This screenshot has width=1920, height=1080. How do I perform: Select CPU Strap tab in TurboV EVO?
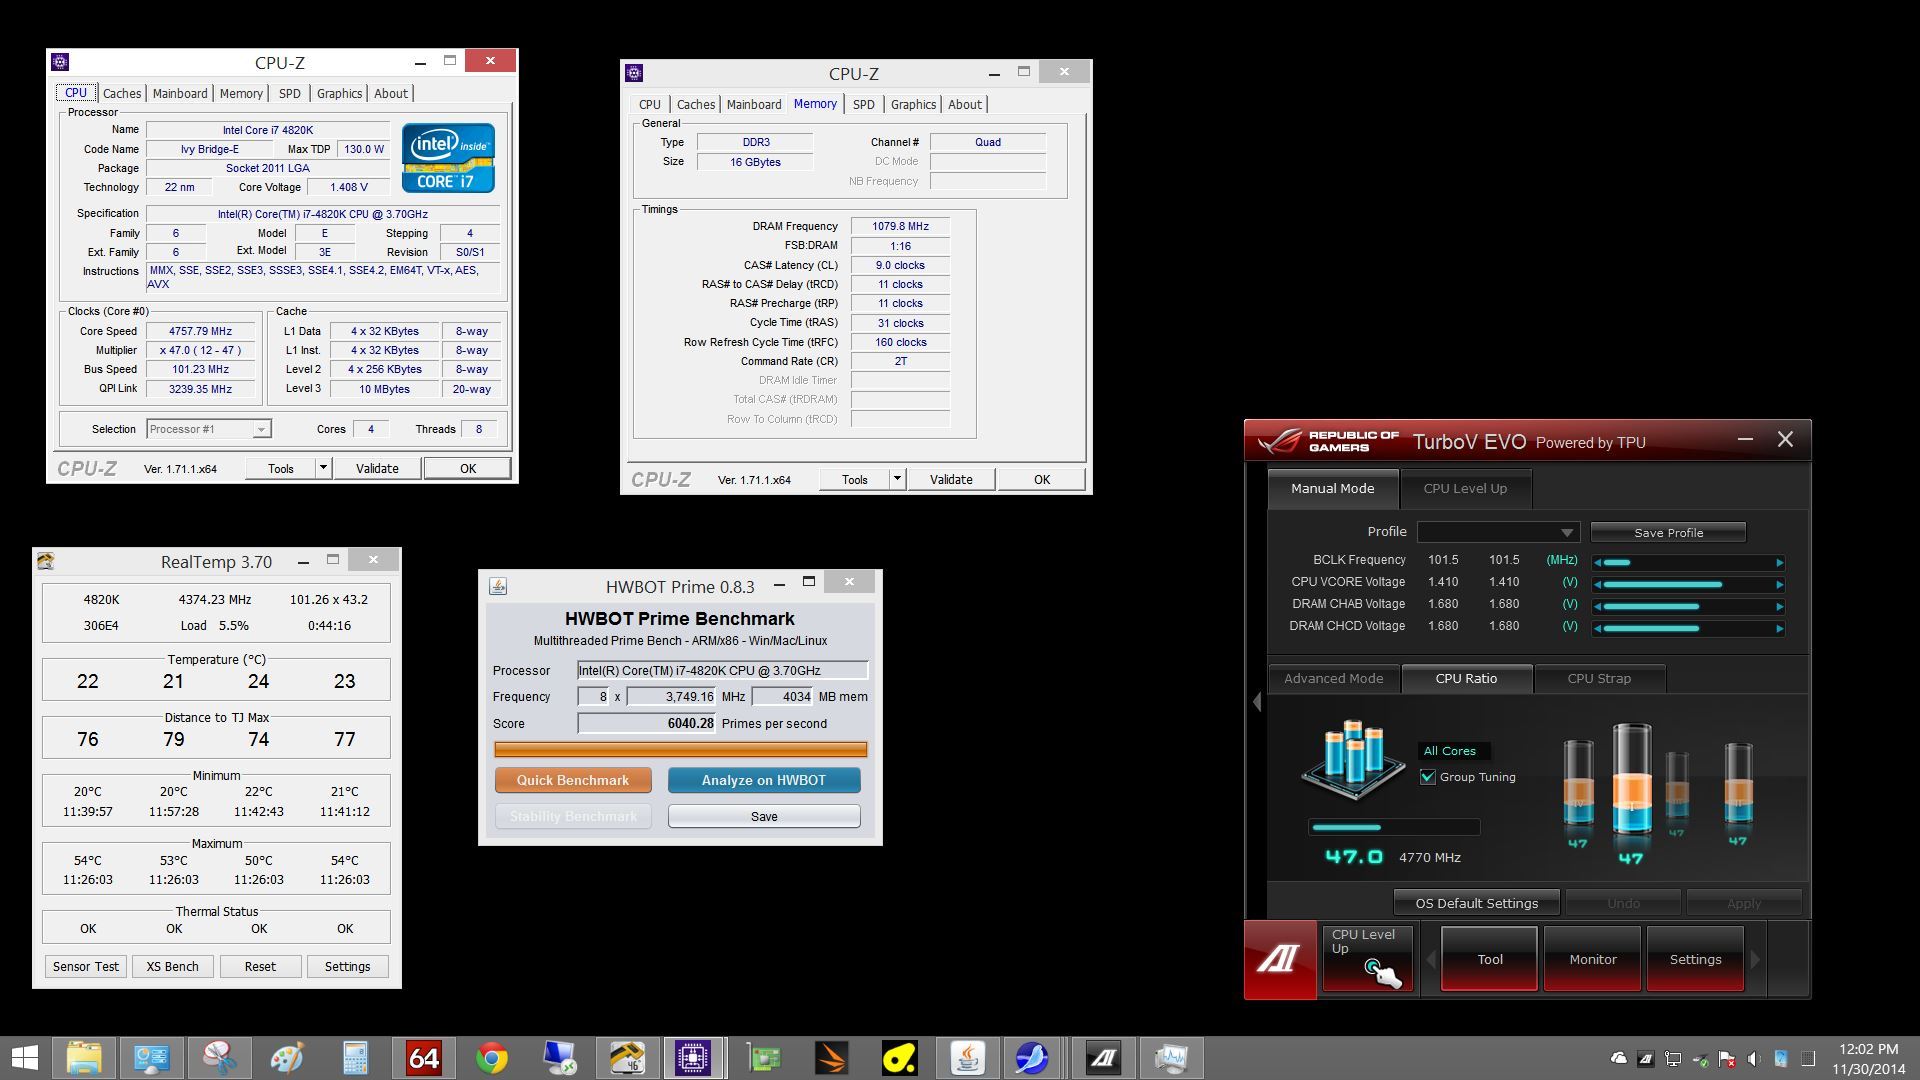tap(1599, 678)
